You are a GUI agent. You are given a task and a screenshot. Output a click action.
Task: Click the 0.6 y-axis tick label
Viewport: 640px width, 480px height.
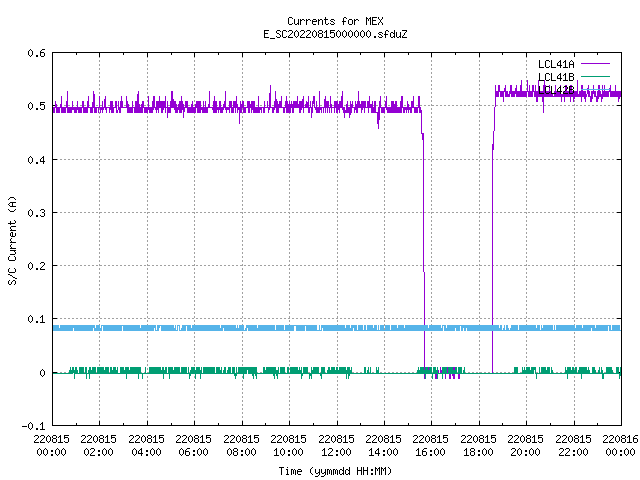click(x=36, y=53)
